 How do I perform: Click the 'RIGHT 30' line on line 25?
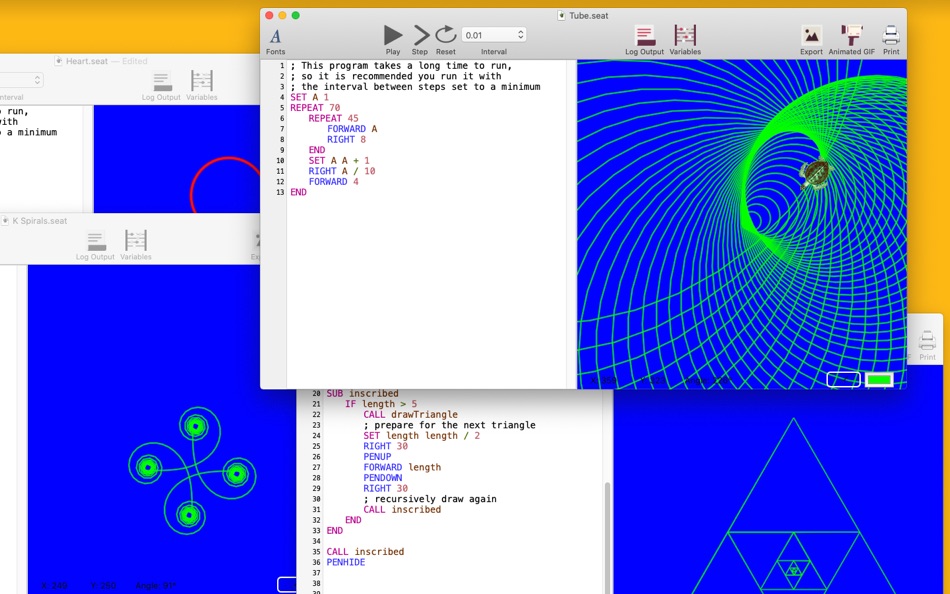pyautogui.click(x=385, y=446)
